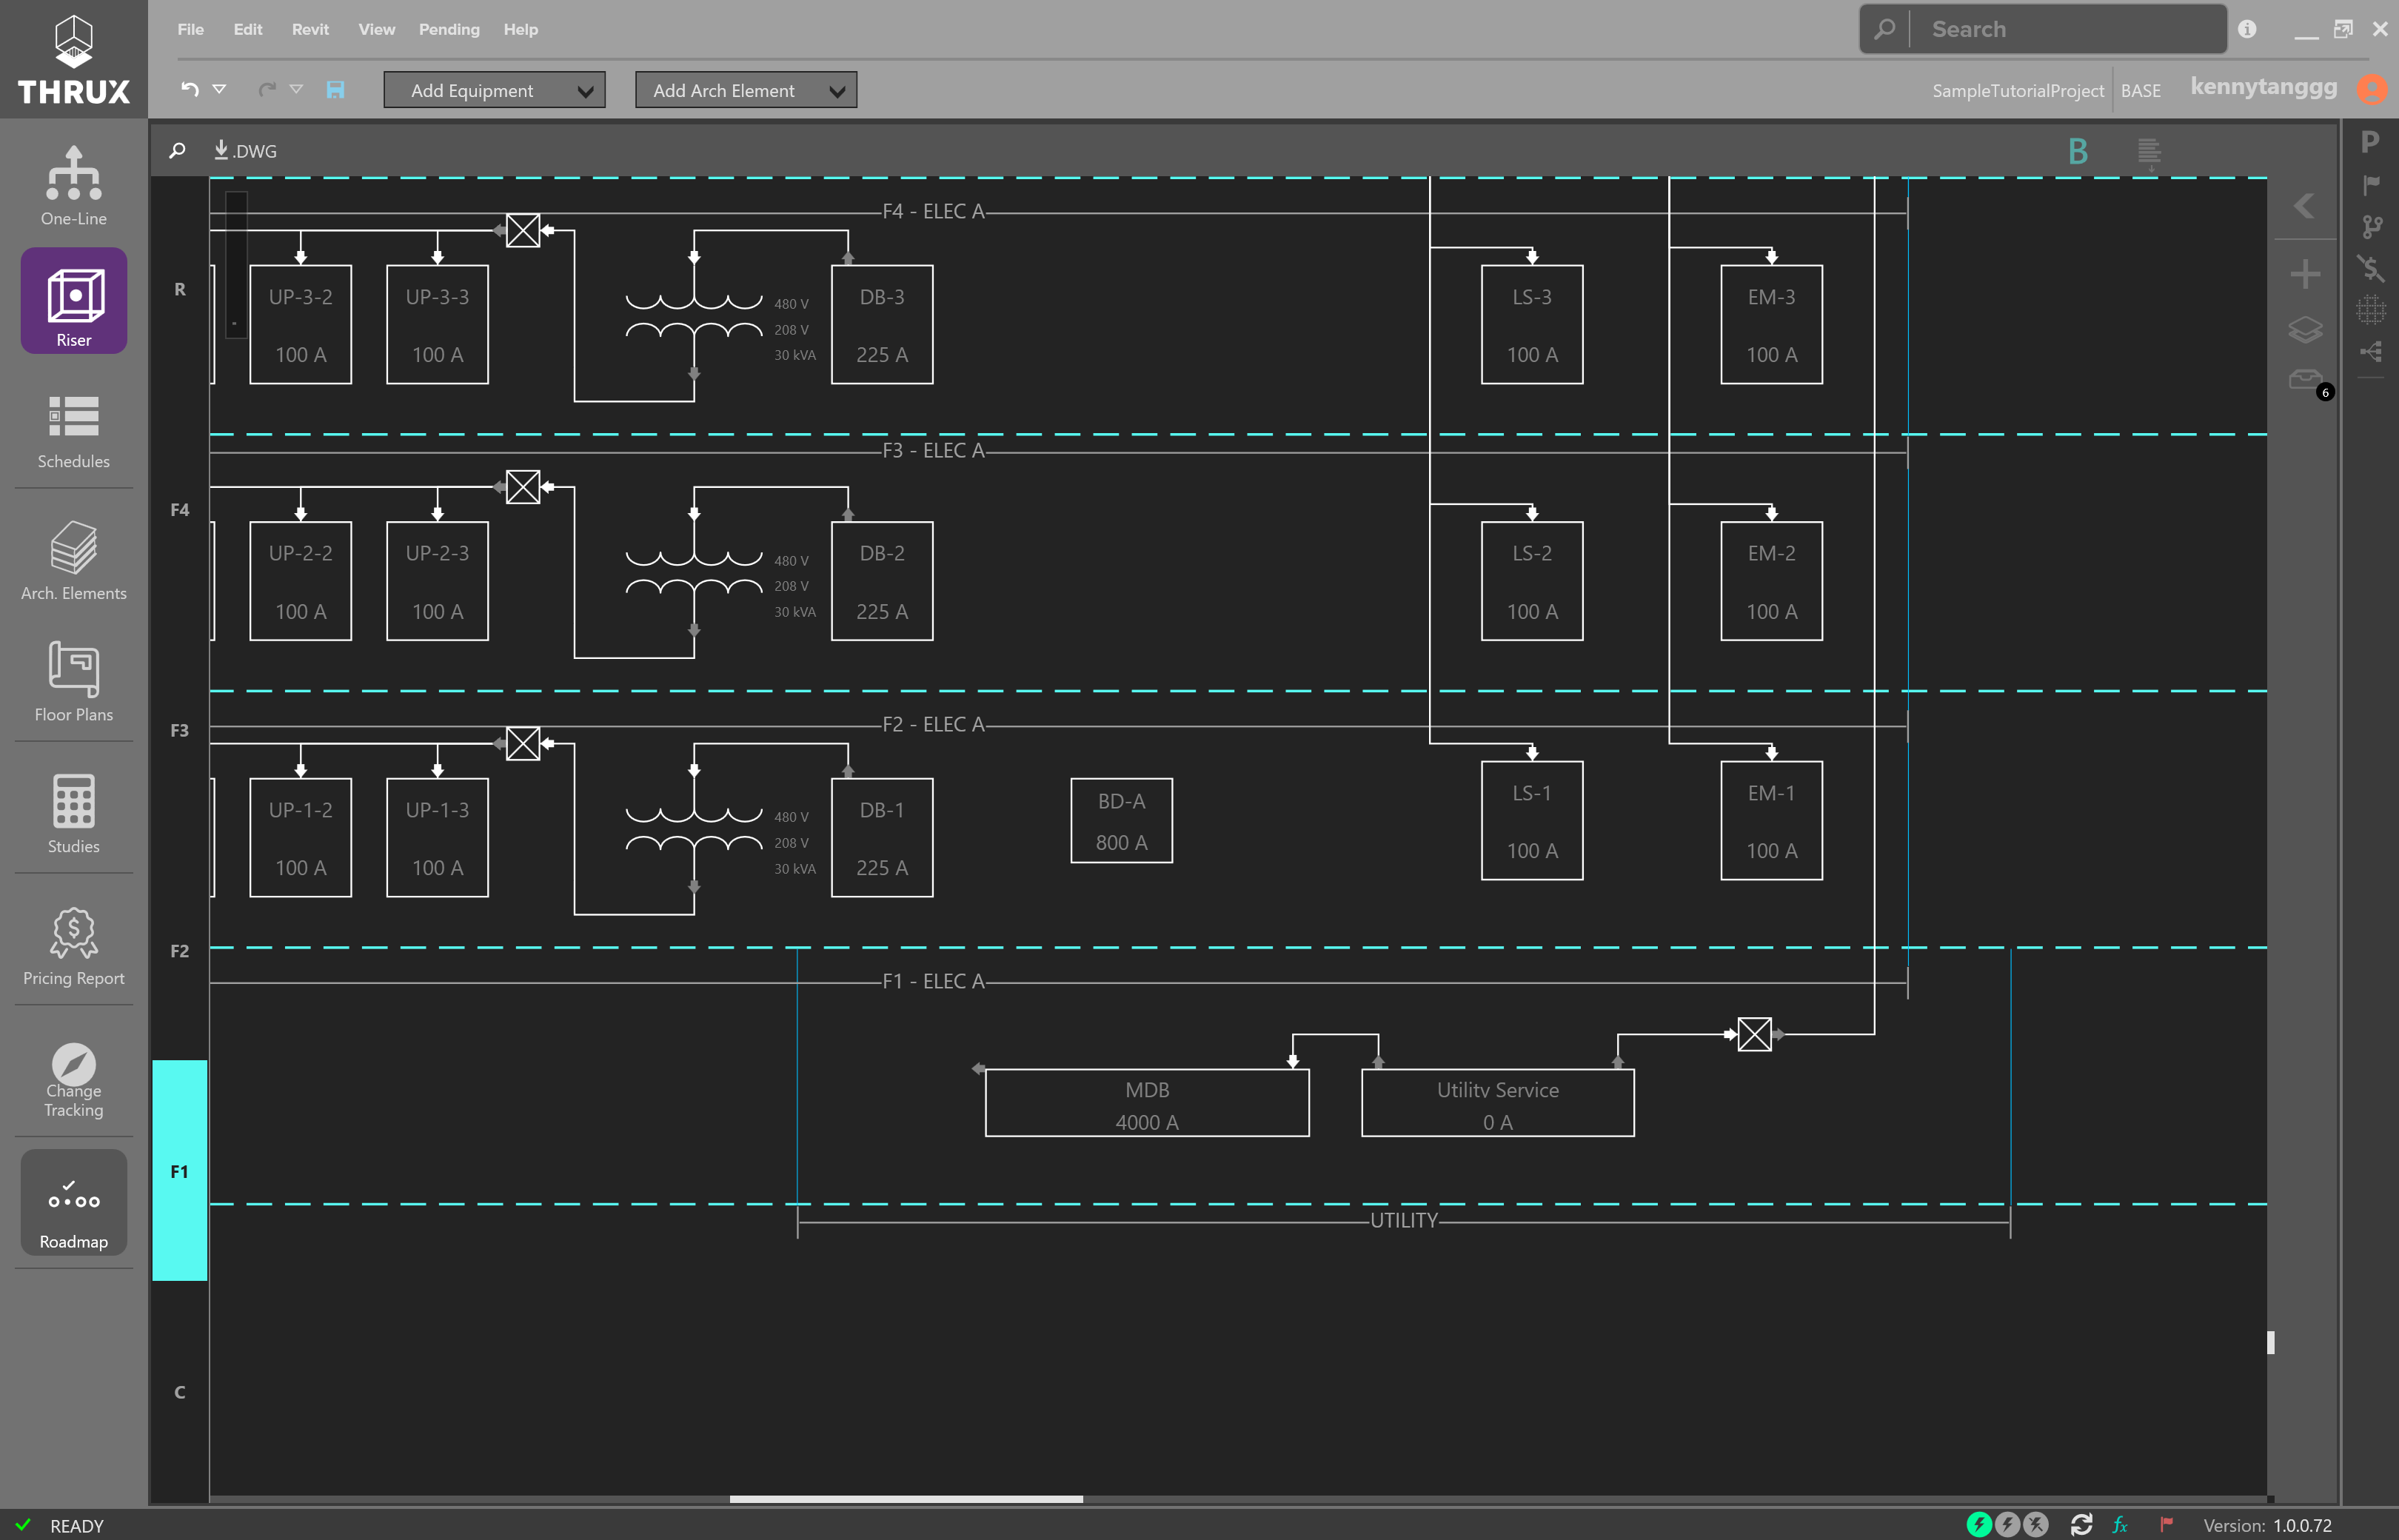
Task: Open the Pricing Report
Action: click(73, 946)
